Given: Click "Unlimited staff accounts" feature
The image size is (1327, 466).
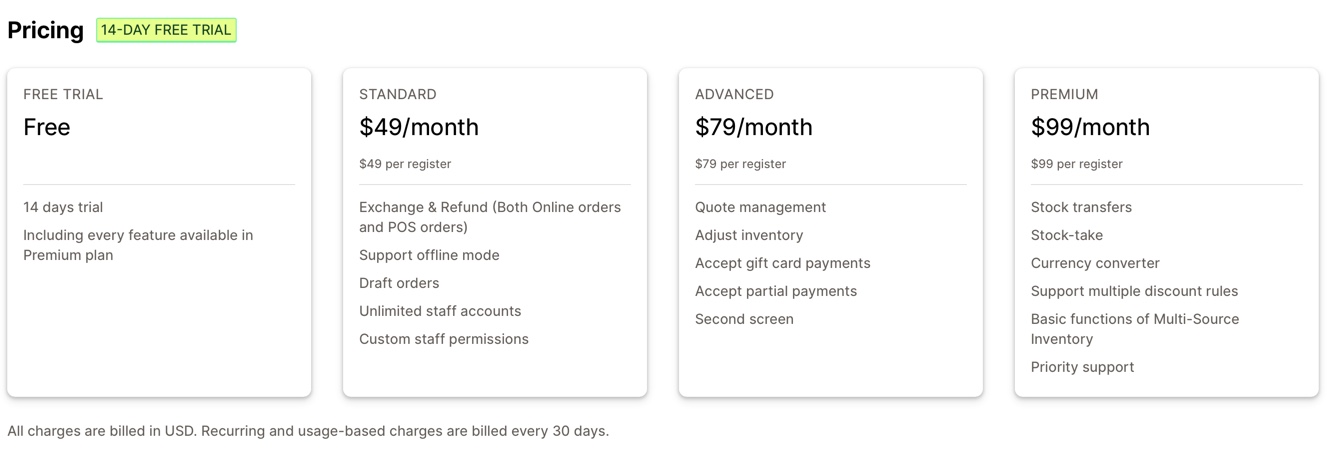Looking at the screenshot, I should [440, 311].
